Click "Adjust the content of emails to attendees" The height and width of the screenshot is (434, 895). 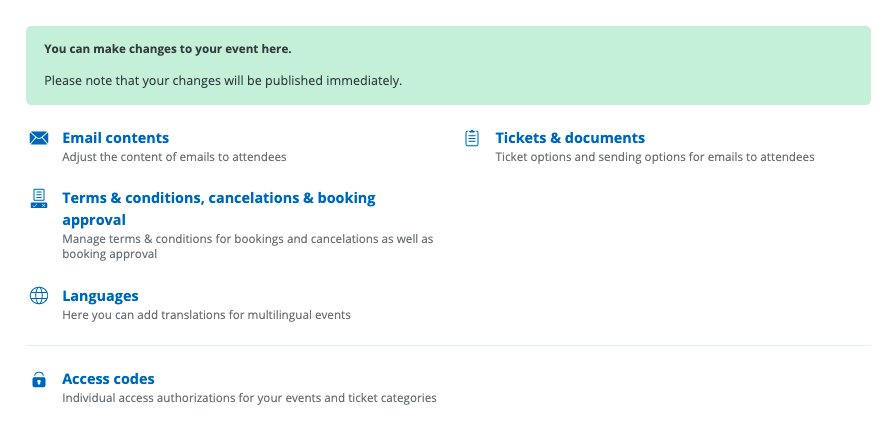[174, 157]
